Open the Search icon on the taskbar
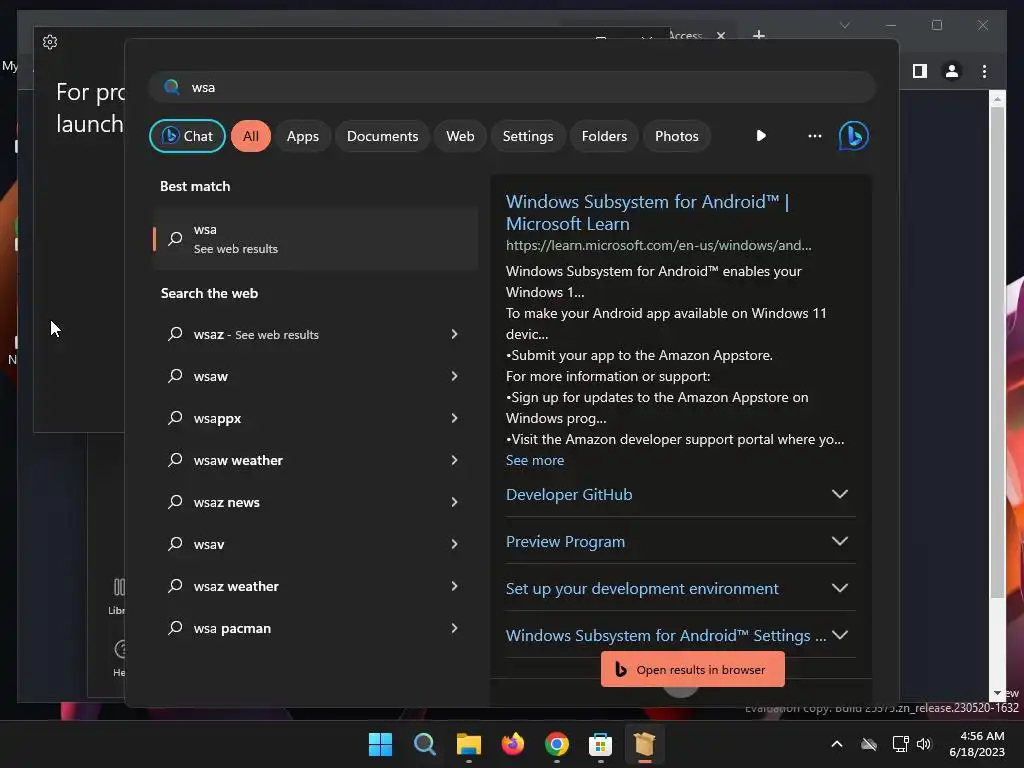Screen dimensions: 1024x768 pos(424,744)
